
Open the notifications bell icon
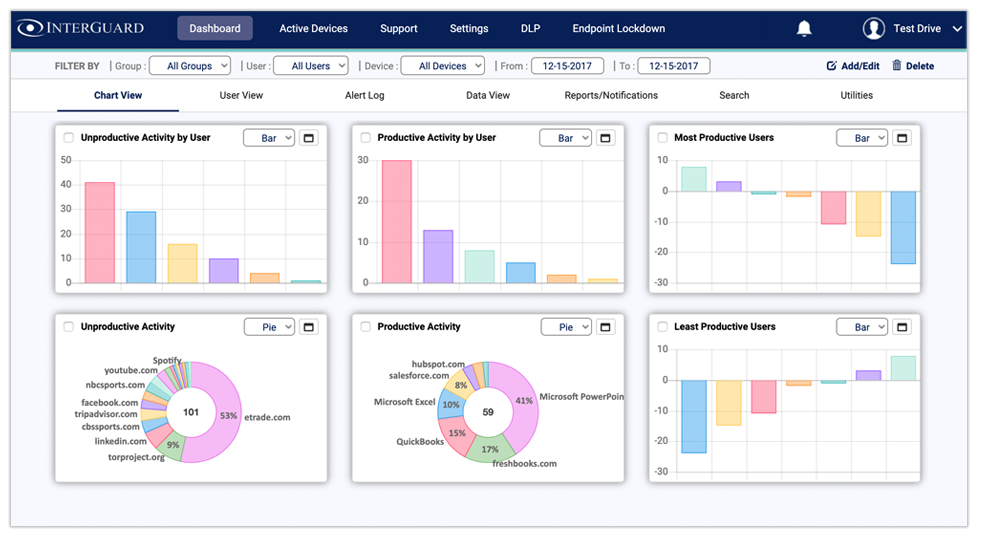(x=804, y=29)
